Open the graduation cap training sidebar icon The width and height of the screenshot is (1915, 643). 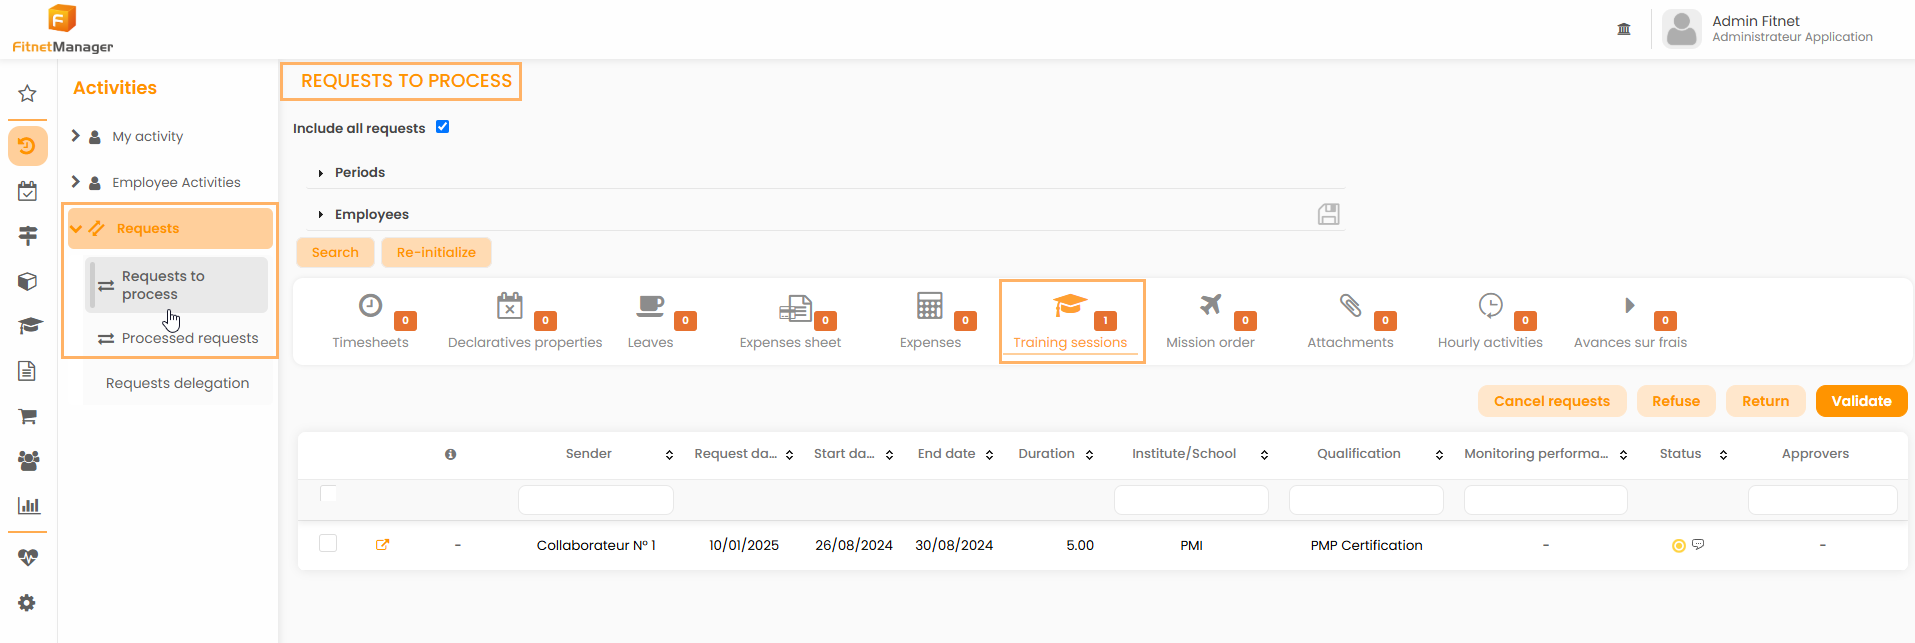tap(27, 326)
